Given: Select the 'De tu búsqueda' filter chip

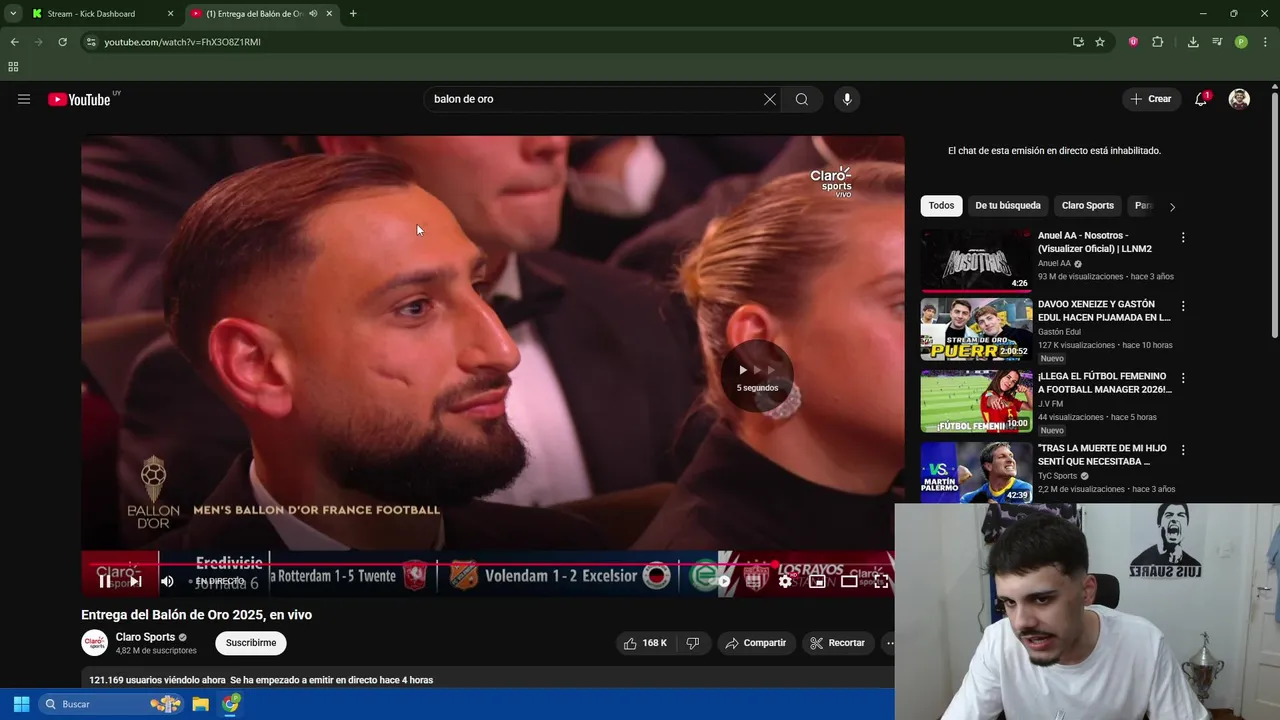Looking at the screenshot, I should point(1008,206).
